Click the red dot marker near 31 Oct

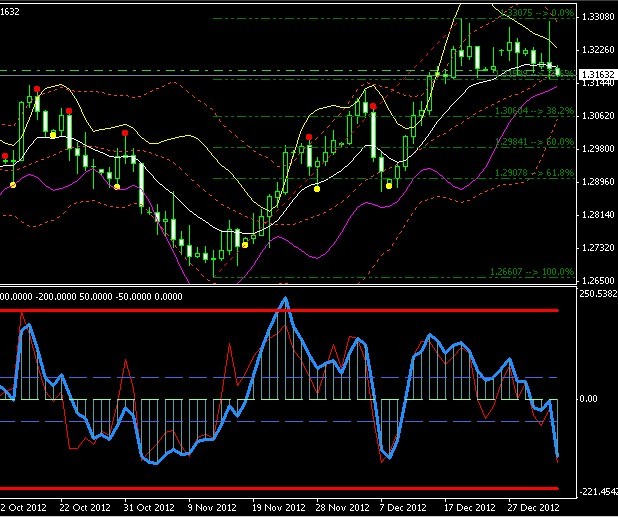coord(124,132)
